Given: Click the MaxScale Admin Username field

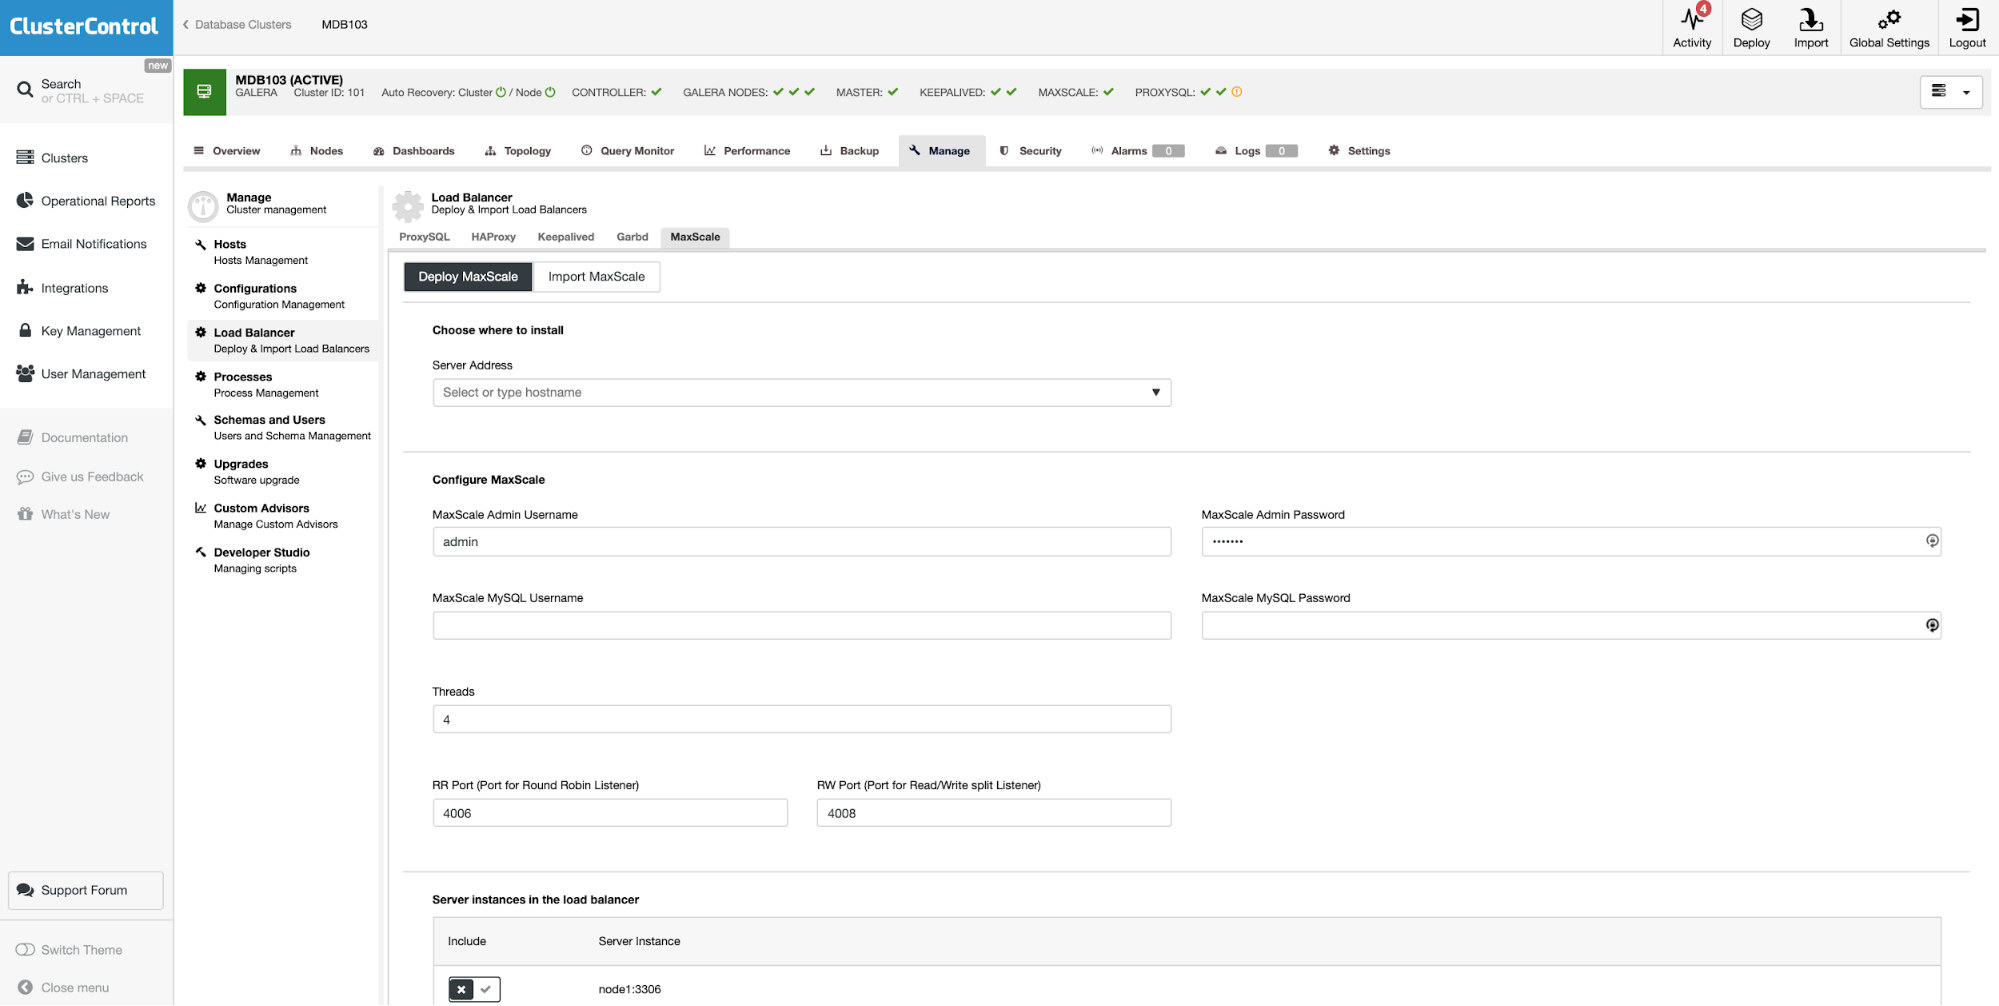Looking at the screenshot, I should point(801,542).
